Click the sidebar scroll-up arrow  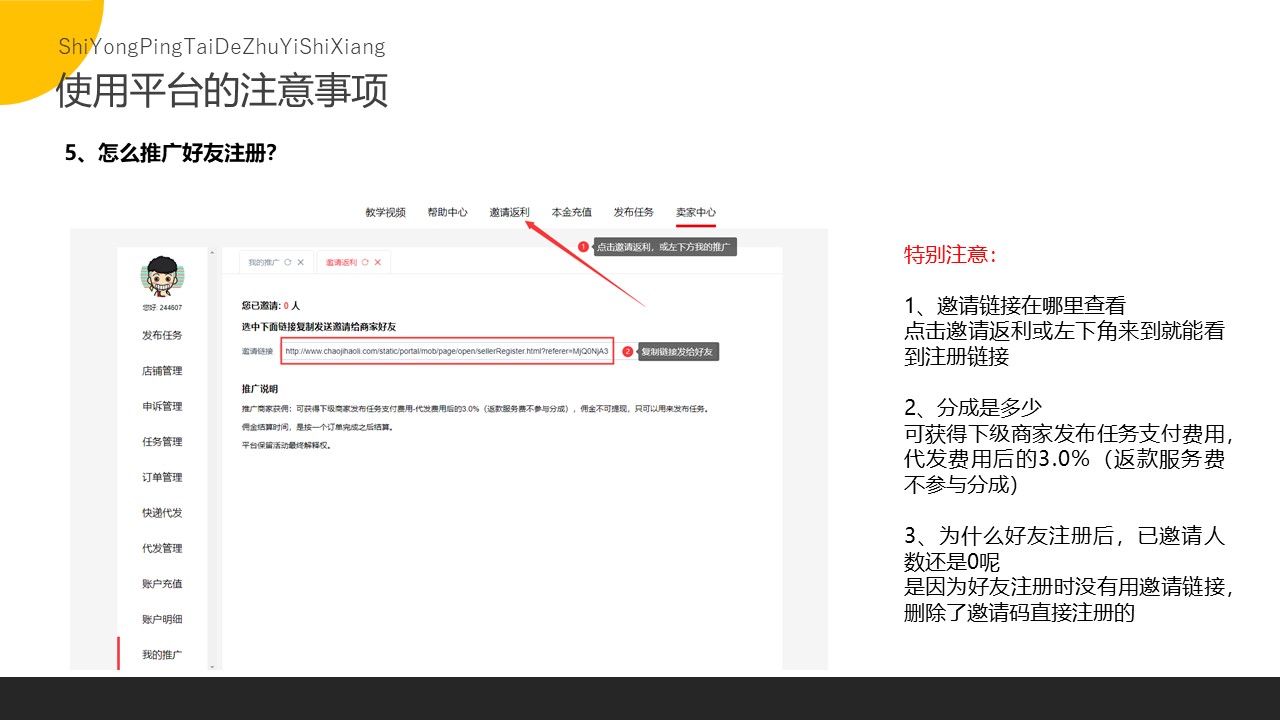(211, 253)
